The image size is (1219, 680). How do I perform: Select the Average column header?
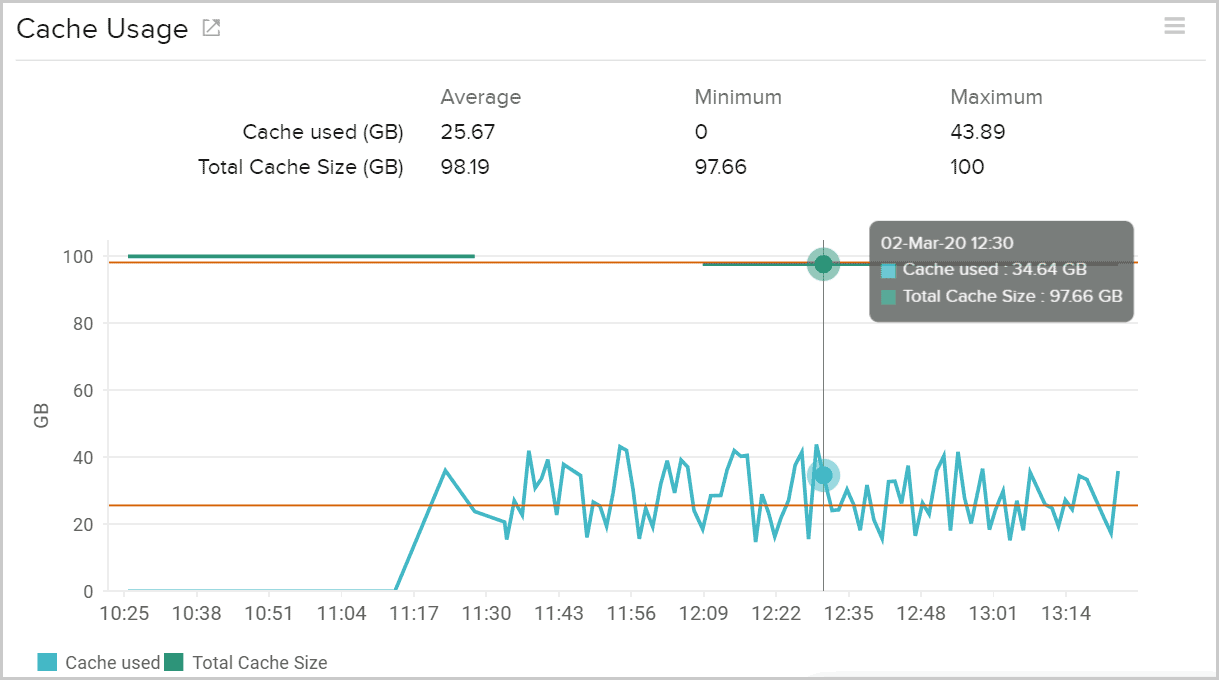(x=480, y=96)
